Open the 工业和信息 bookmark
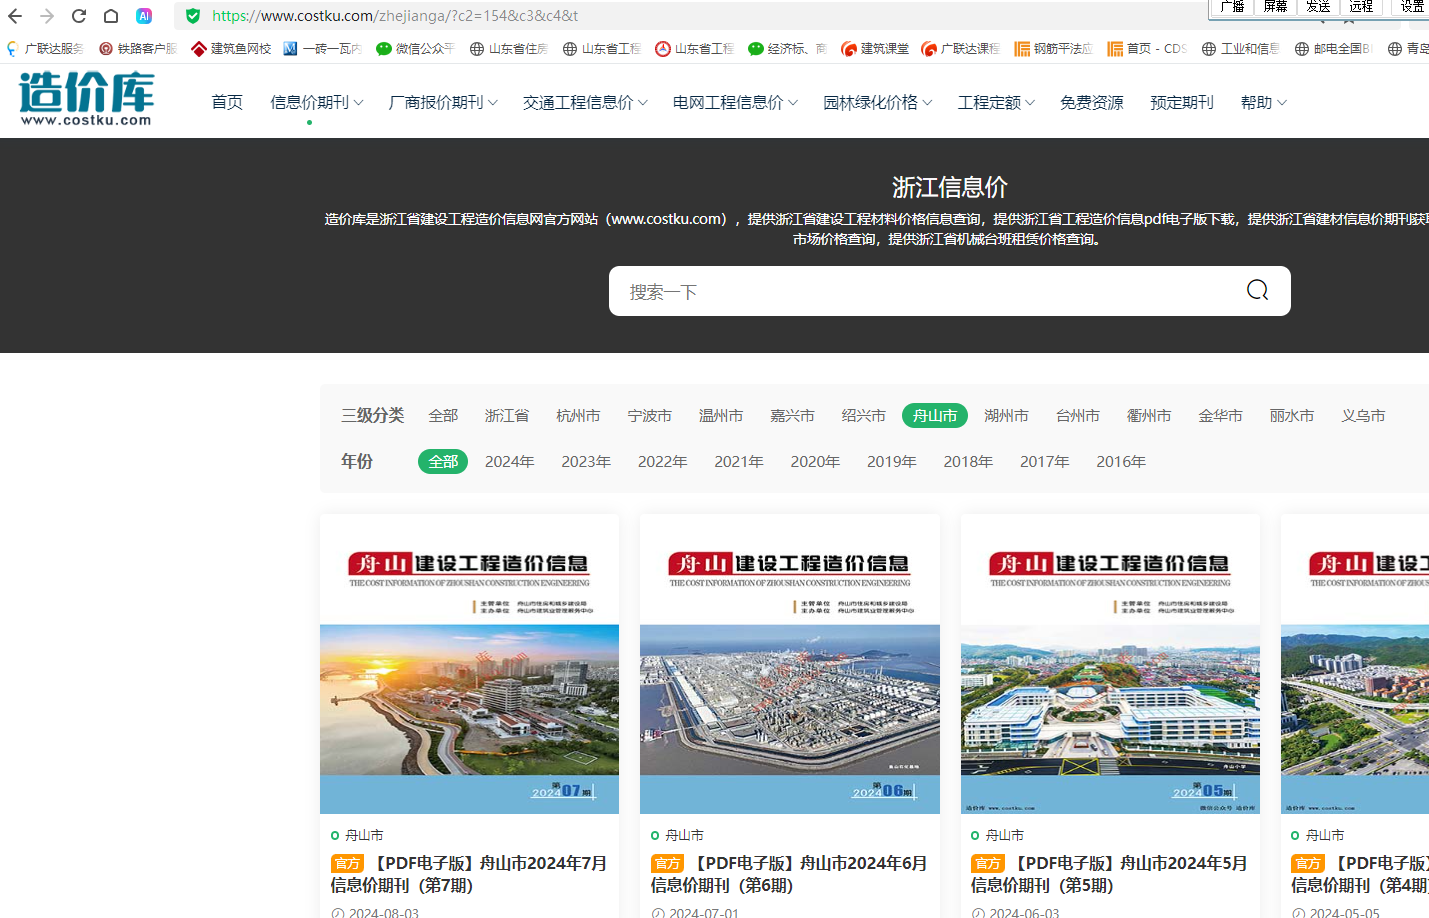This screenshot has height=918, width=1429. [1241, 48]
